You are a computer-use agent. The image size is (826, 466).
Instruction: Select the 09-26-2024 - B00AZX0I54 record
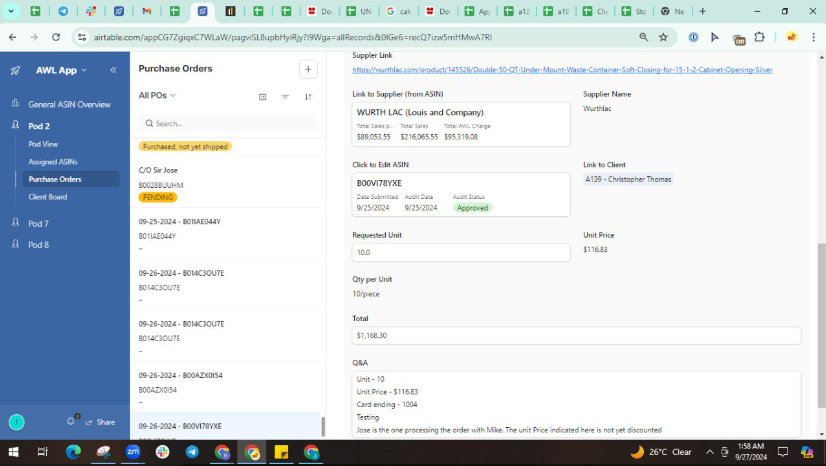[225, 386]
